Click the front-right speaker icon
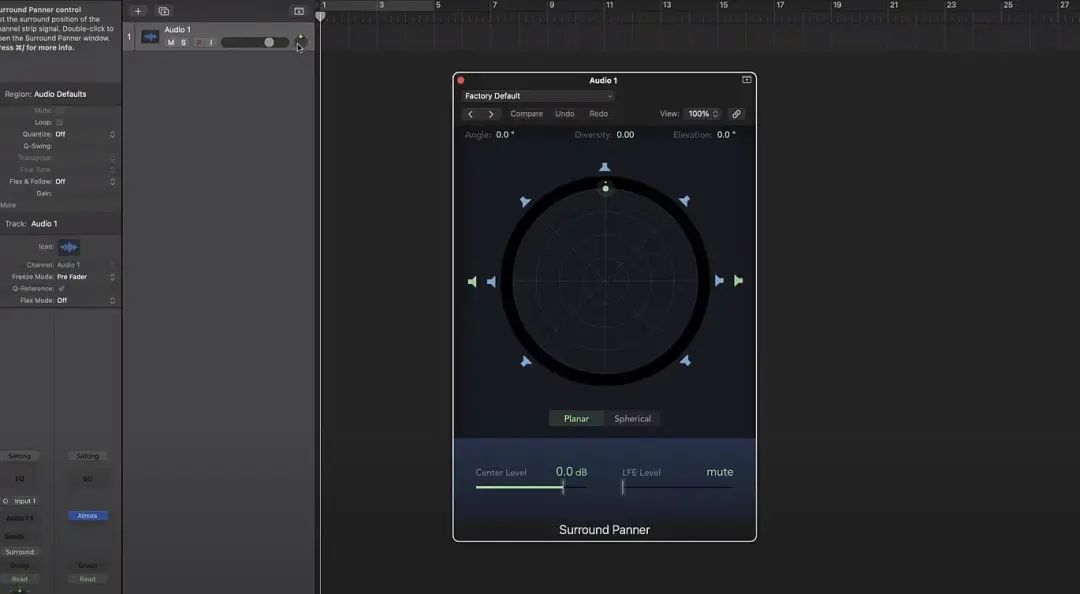 click(x=684, y=201)
